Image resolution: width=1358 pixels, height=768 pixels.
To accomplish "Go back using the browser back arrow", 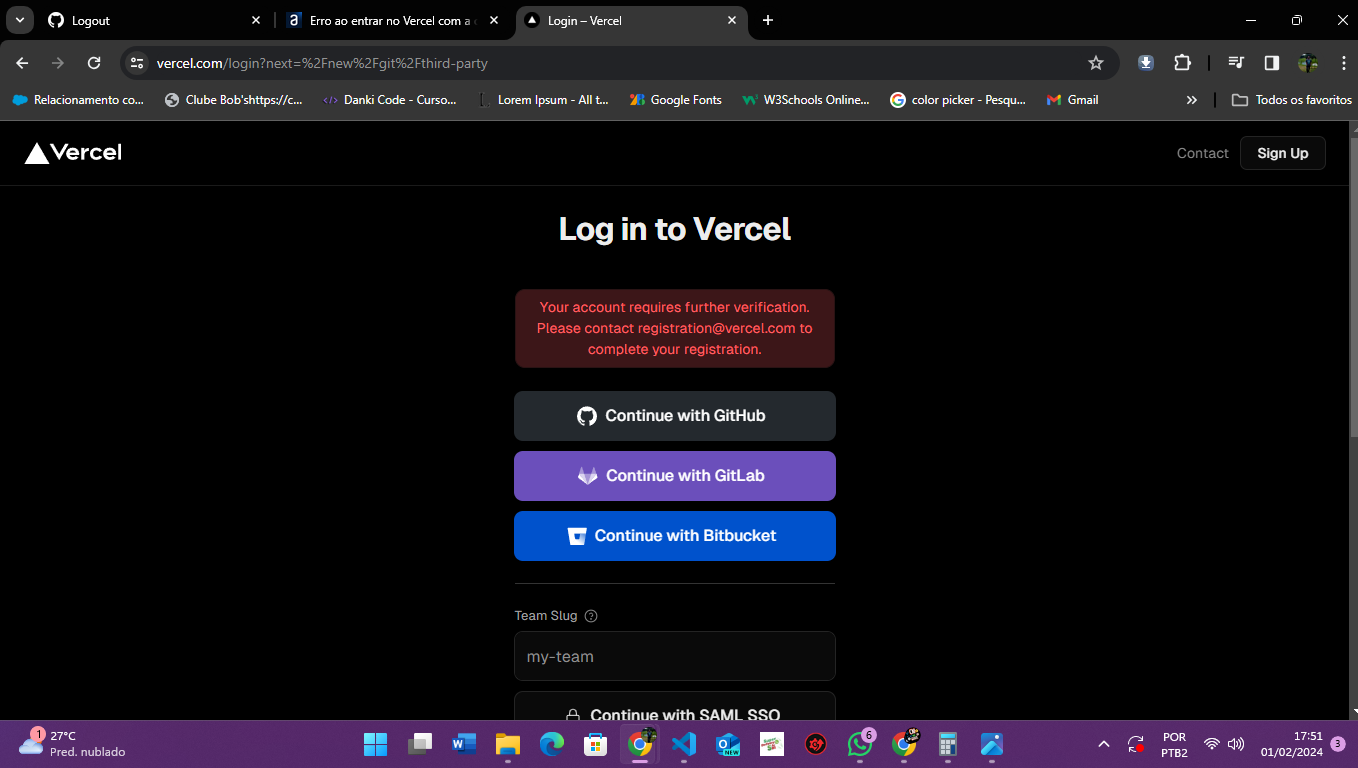I will (x=22, y=63).
